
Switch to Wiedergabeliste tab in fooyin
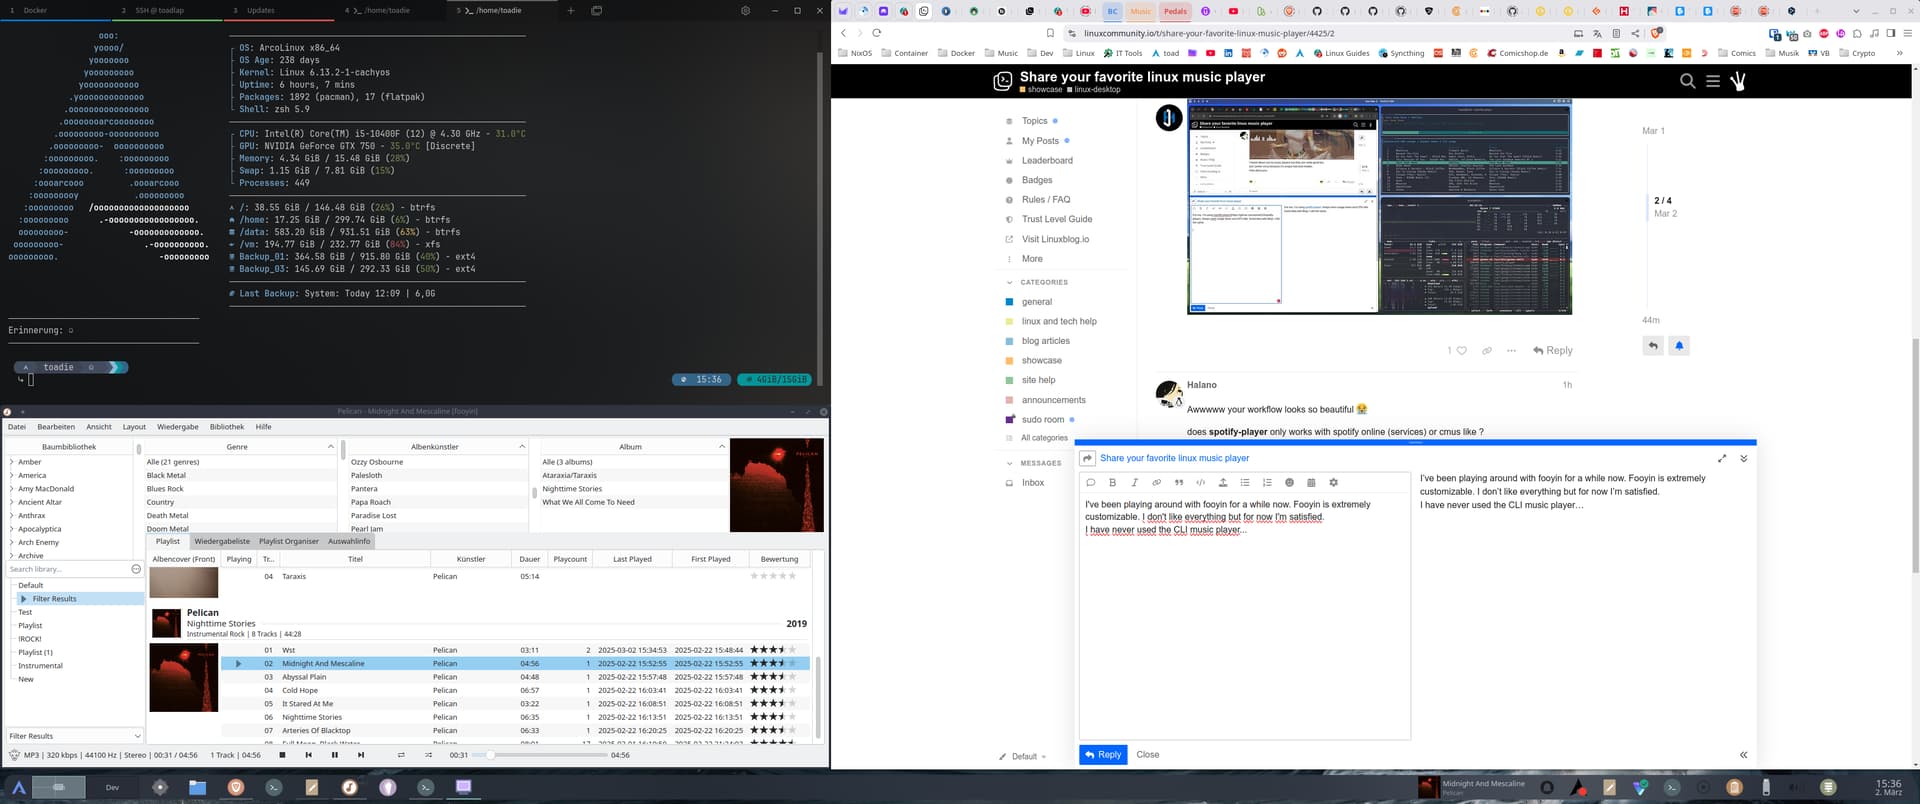coord(222,541)
